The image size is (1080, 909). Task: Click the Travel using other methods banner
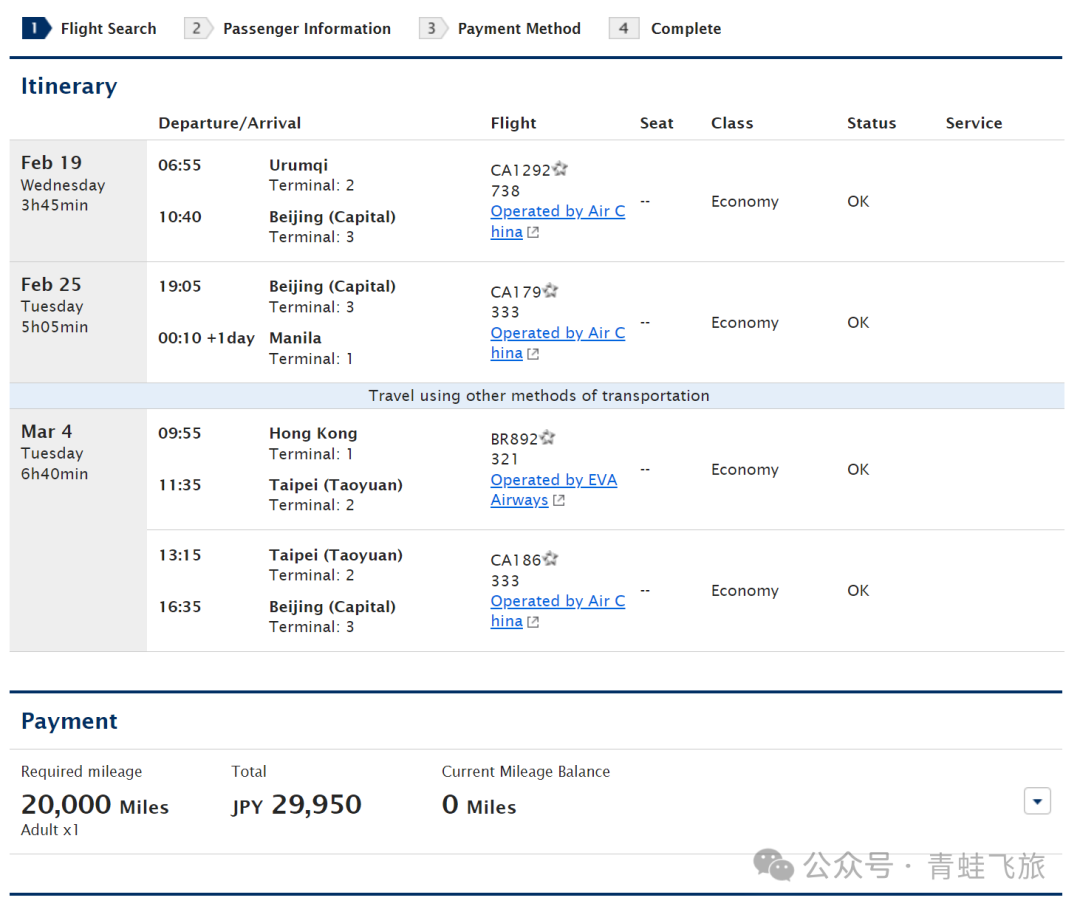pyautogui.click(x=537, y=395)
